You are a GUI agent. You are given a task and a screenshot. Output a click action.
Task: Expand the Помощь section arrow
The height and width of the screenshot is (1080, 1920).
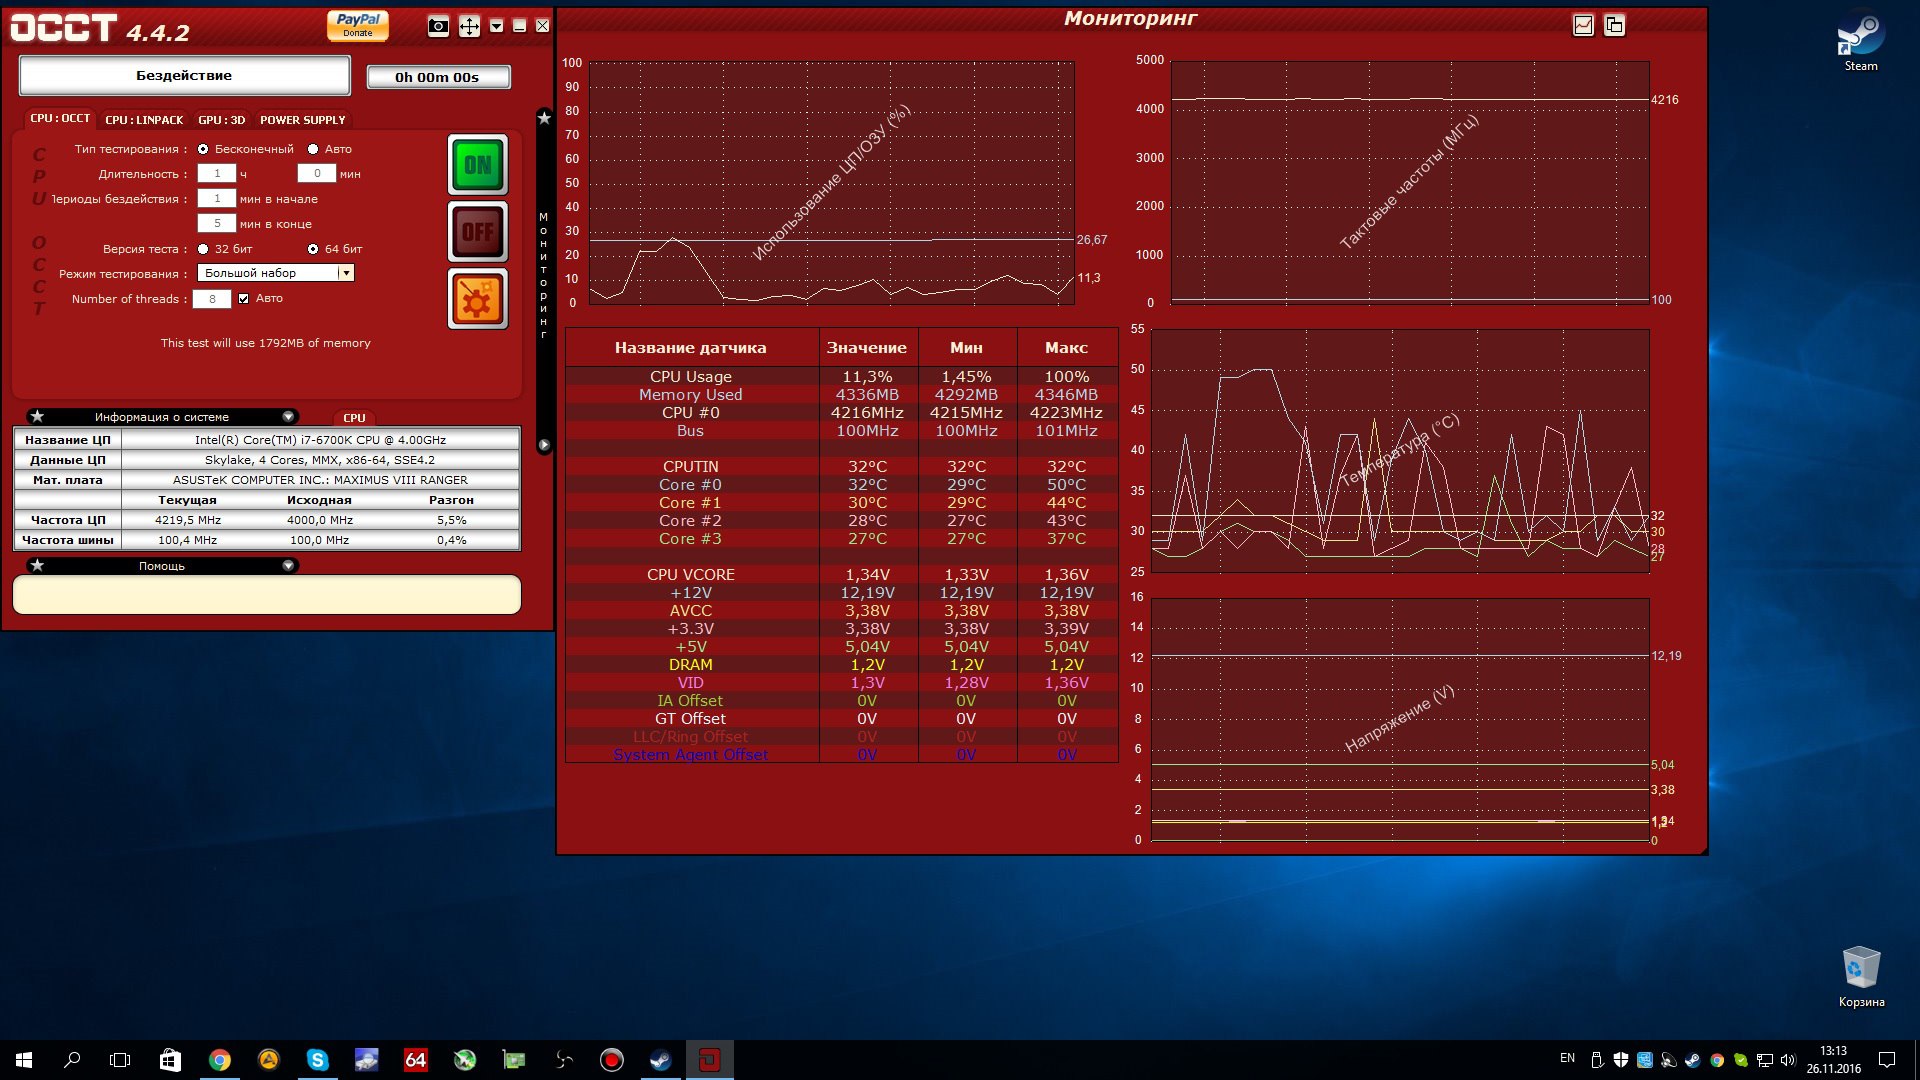(288, 566)
